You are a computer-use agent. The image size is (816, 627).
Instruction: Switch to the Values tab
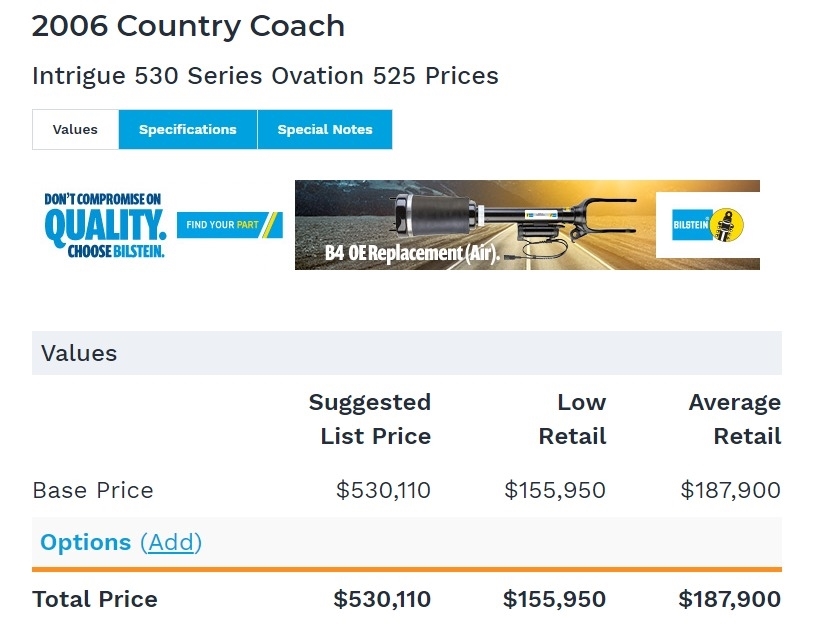click(75, 130)
